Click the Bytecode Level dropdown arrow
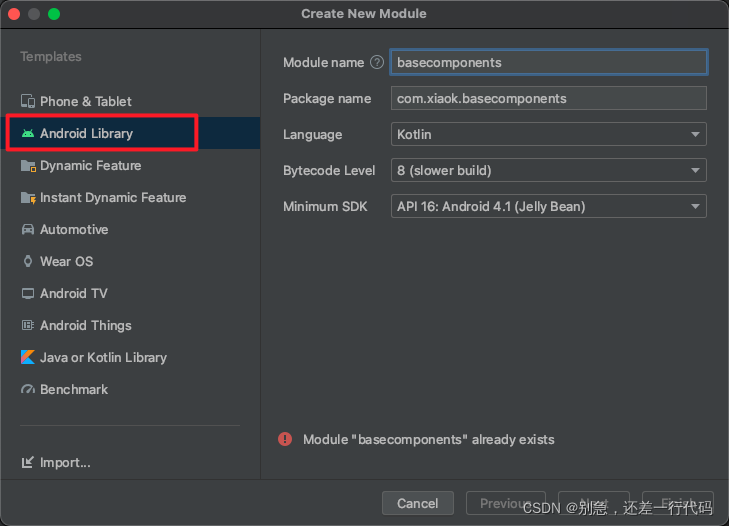The width and height of the screenshot is (729, 526). (695, 170)
